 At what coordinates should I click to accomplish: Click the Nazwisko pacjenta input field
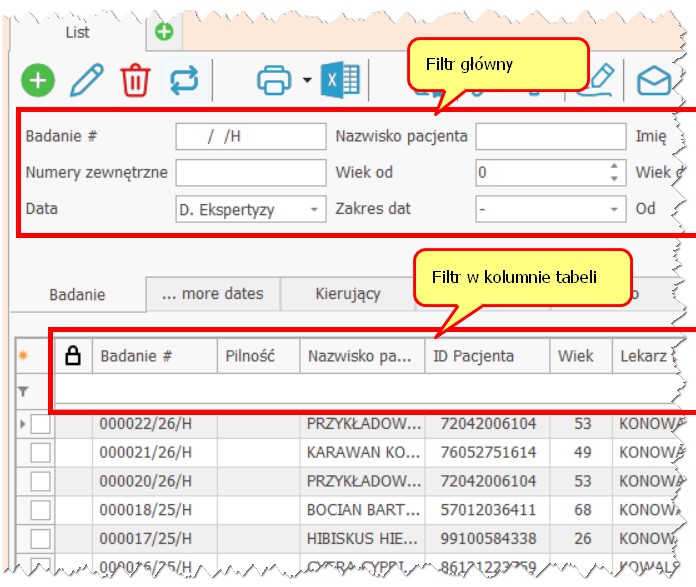click(x=550, y=136)
